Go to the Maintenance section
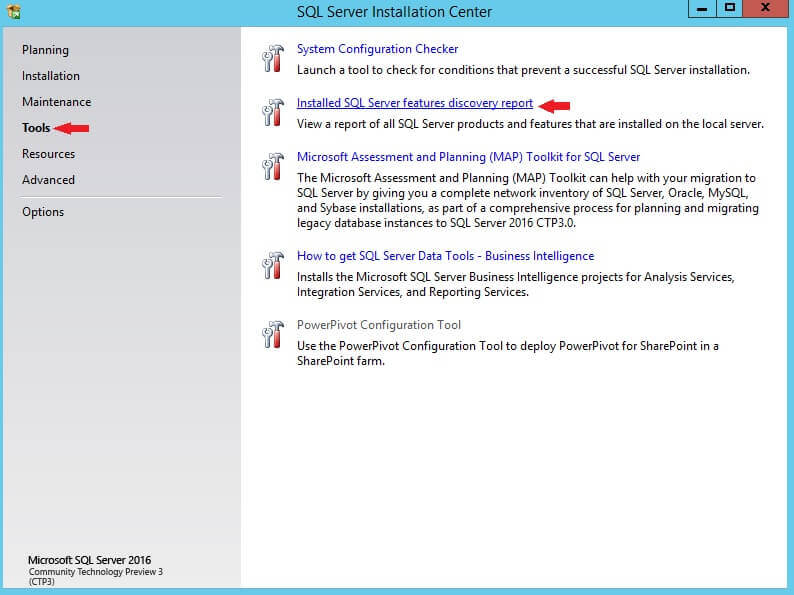This screenshot has width=794, height=595. click(56, 102)
